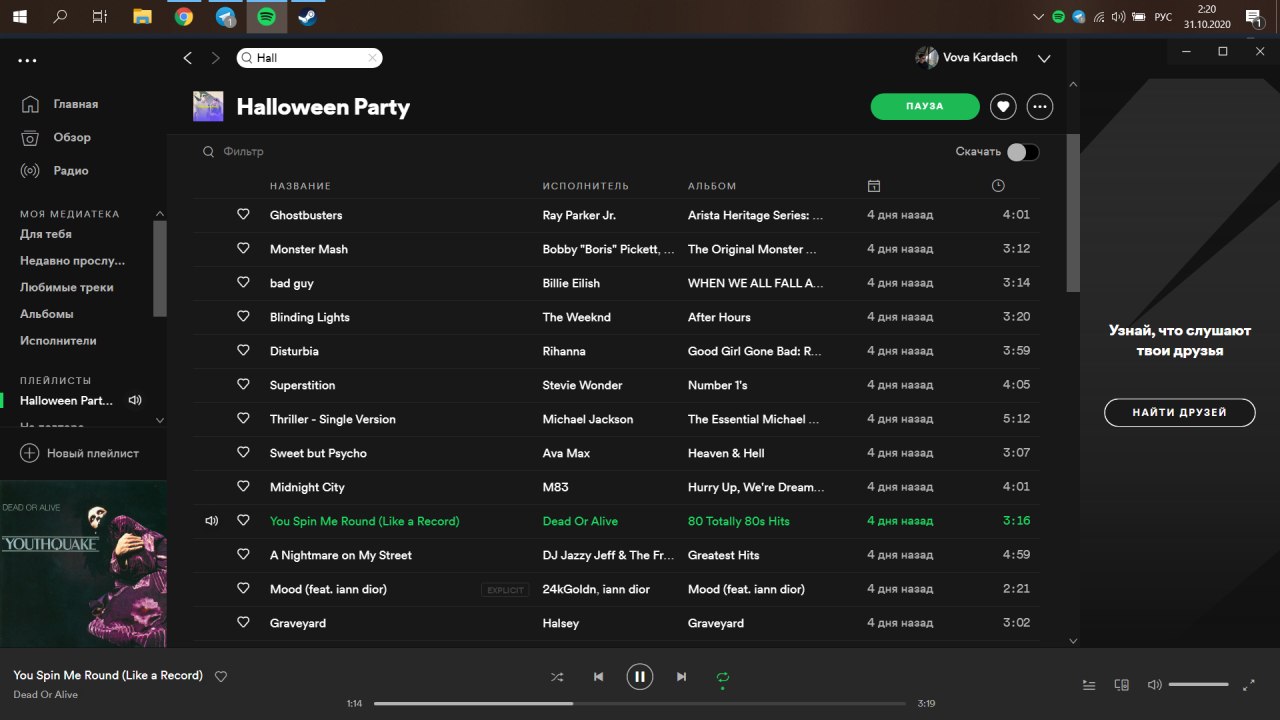
Task: Toggle the Скачать download switch
Action: [1023, 152]
